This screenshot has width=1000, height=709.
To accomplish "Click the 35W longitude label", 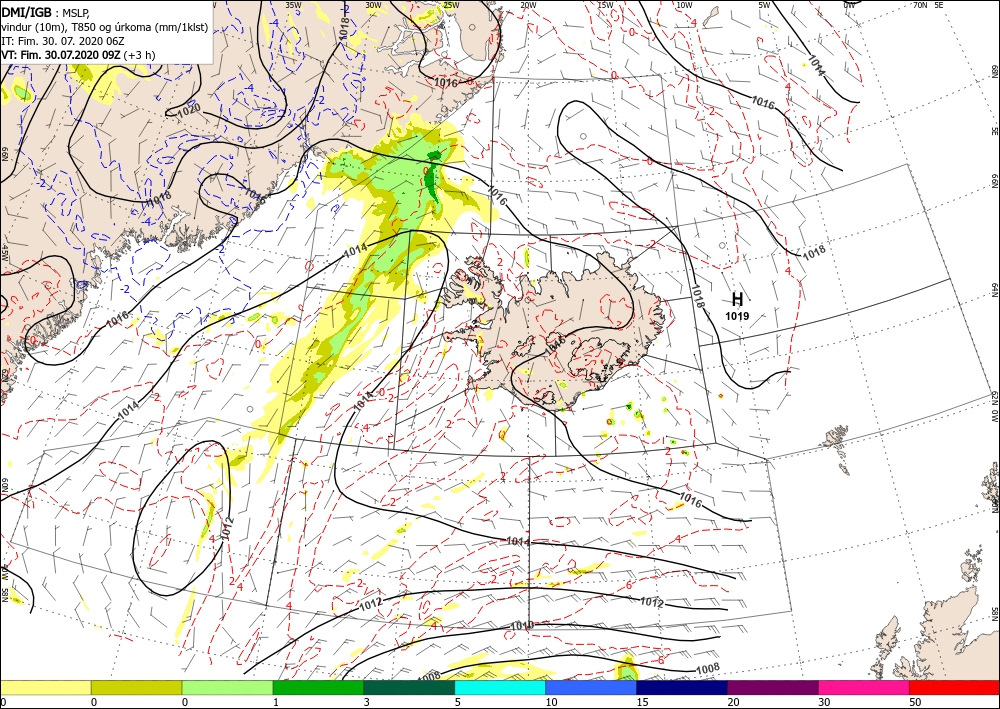I will tap(293, 5).
